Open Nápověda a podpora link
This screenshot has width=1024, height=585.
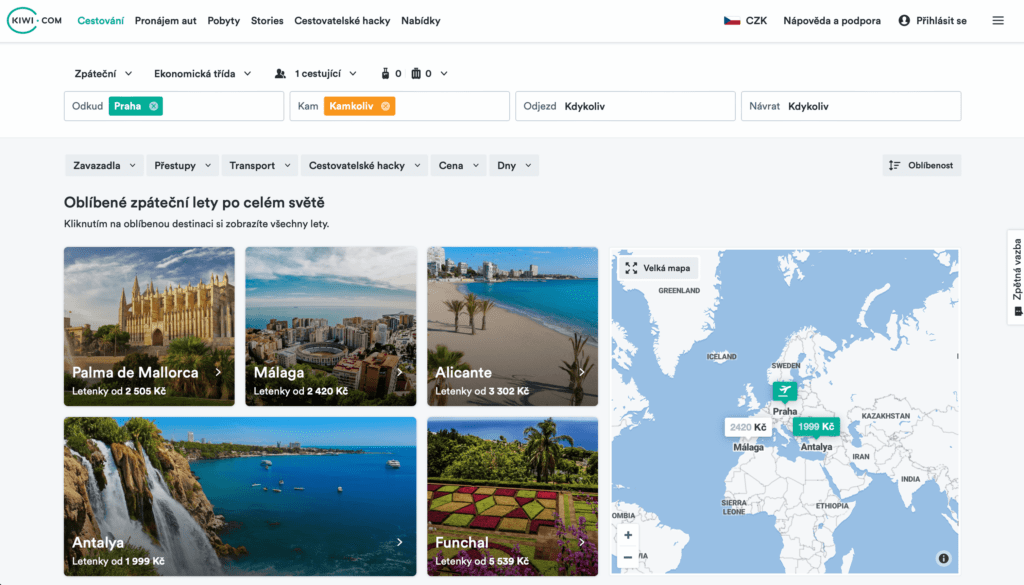click(x=832, y=20)
